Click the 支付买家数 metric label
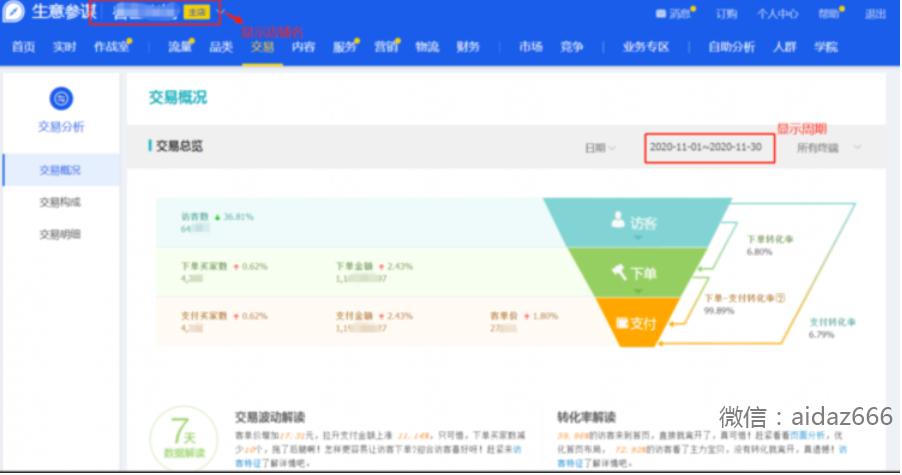The height and width of the screenshot is (475, 902). [204, 316]
